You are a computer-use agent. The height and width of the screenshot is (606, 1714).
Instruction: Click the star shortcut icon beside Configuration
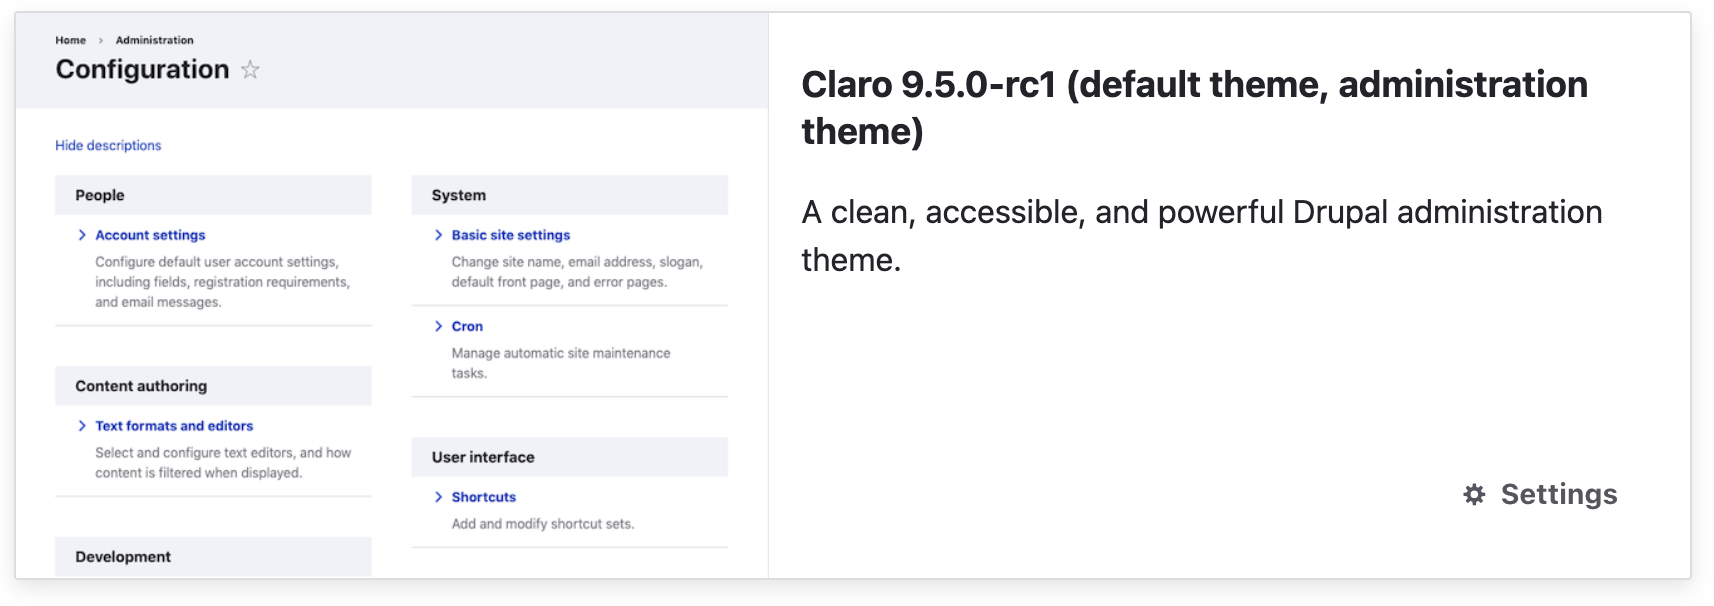point(250,70)
